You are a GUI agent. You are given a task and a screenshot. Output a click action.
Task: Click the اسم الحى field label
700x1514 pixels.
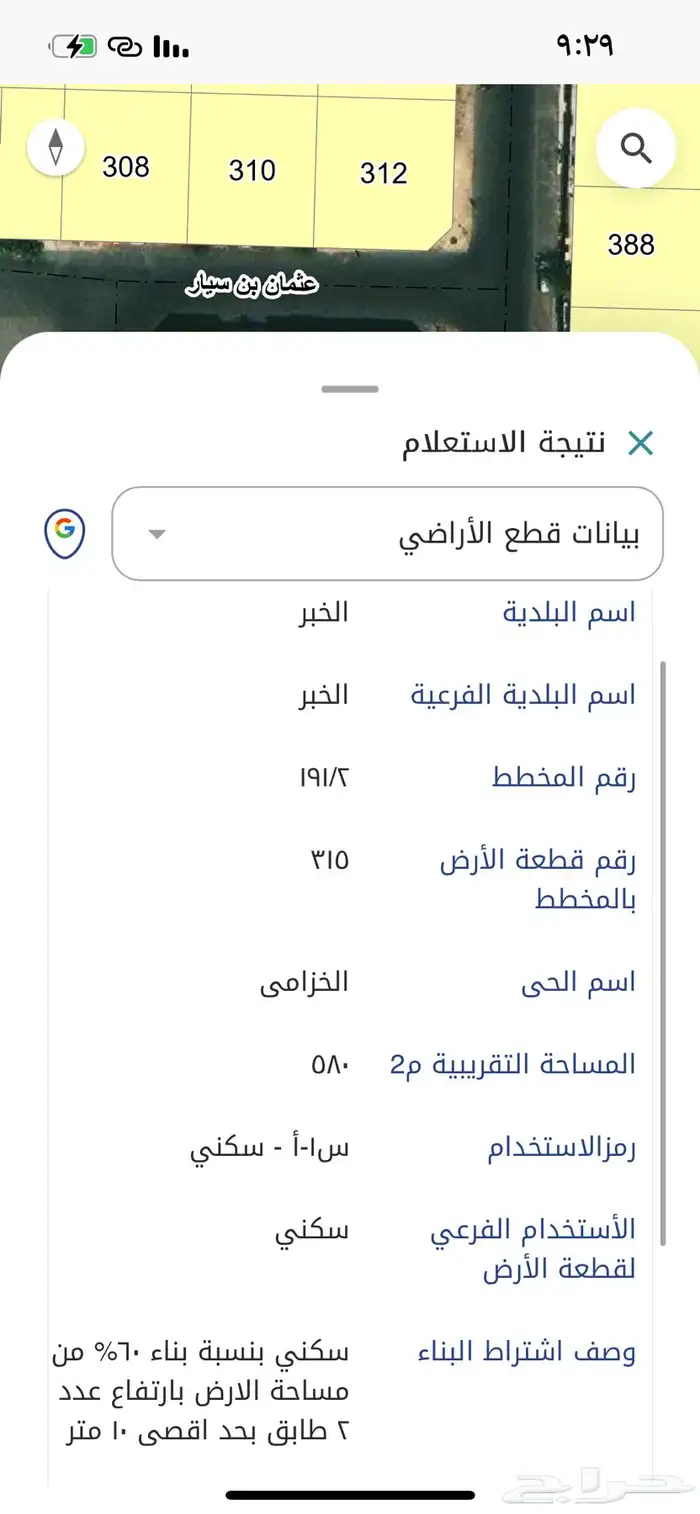[578, 983]
